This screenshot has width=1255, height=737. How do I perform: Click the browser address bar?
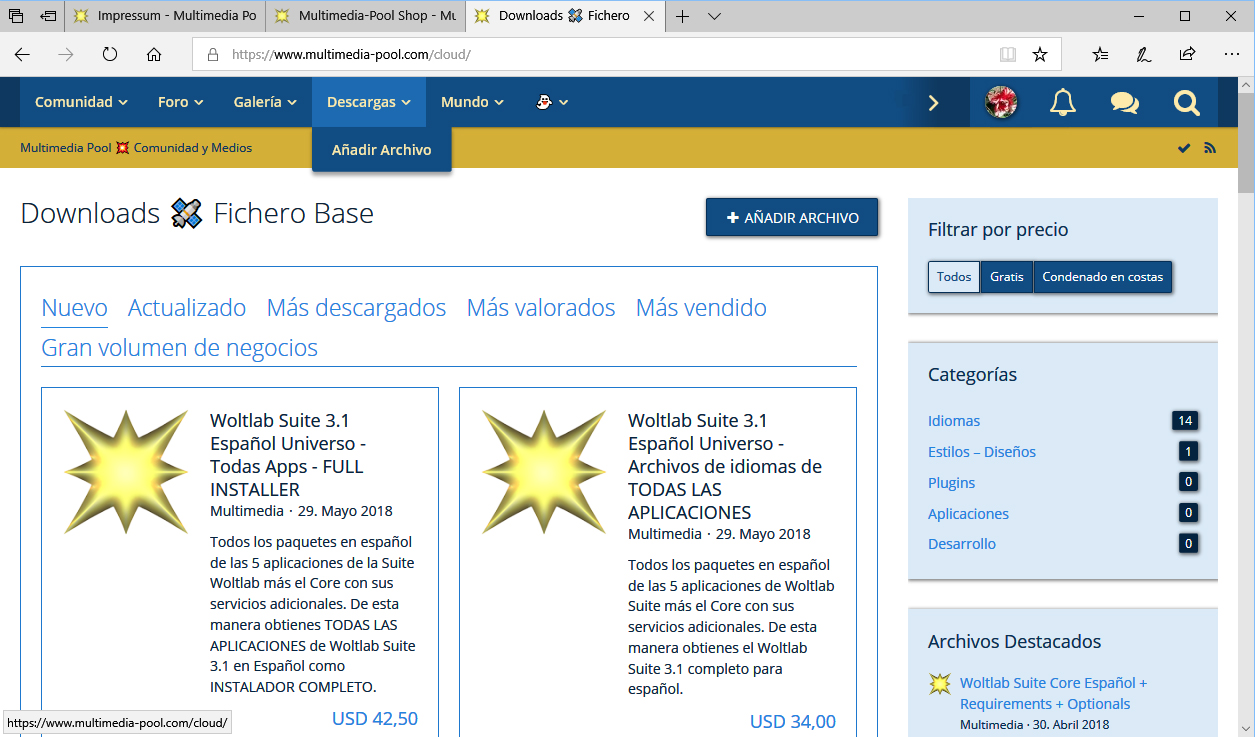pos(600,55)
